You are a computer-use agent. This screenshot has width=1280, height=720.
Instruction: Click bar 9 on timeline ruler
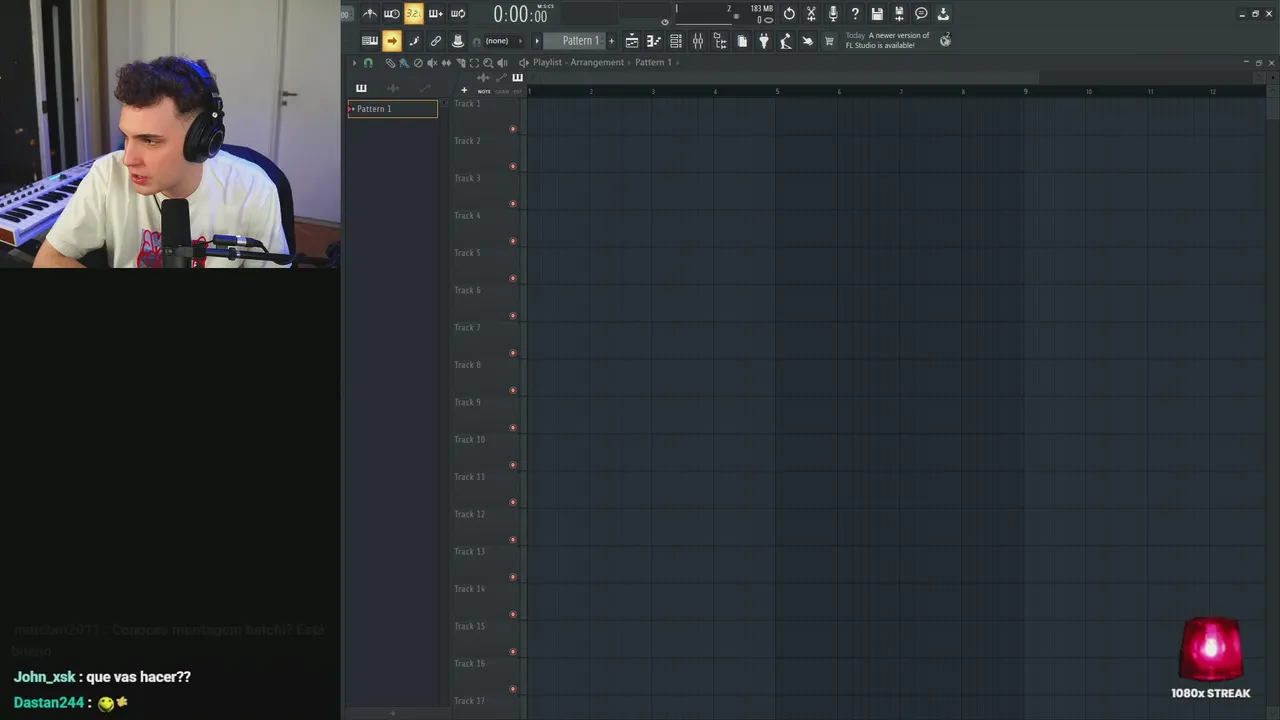(x=1025, y=92)
